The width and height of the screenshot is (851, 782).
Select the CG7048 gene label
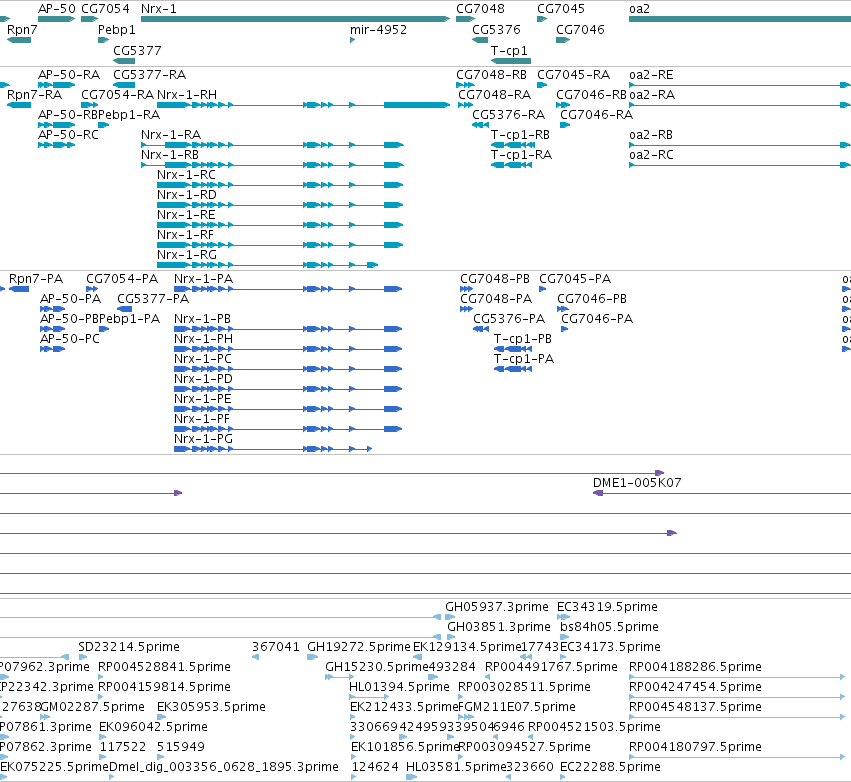480,9
